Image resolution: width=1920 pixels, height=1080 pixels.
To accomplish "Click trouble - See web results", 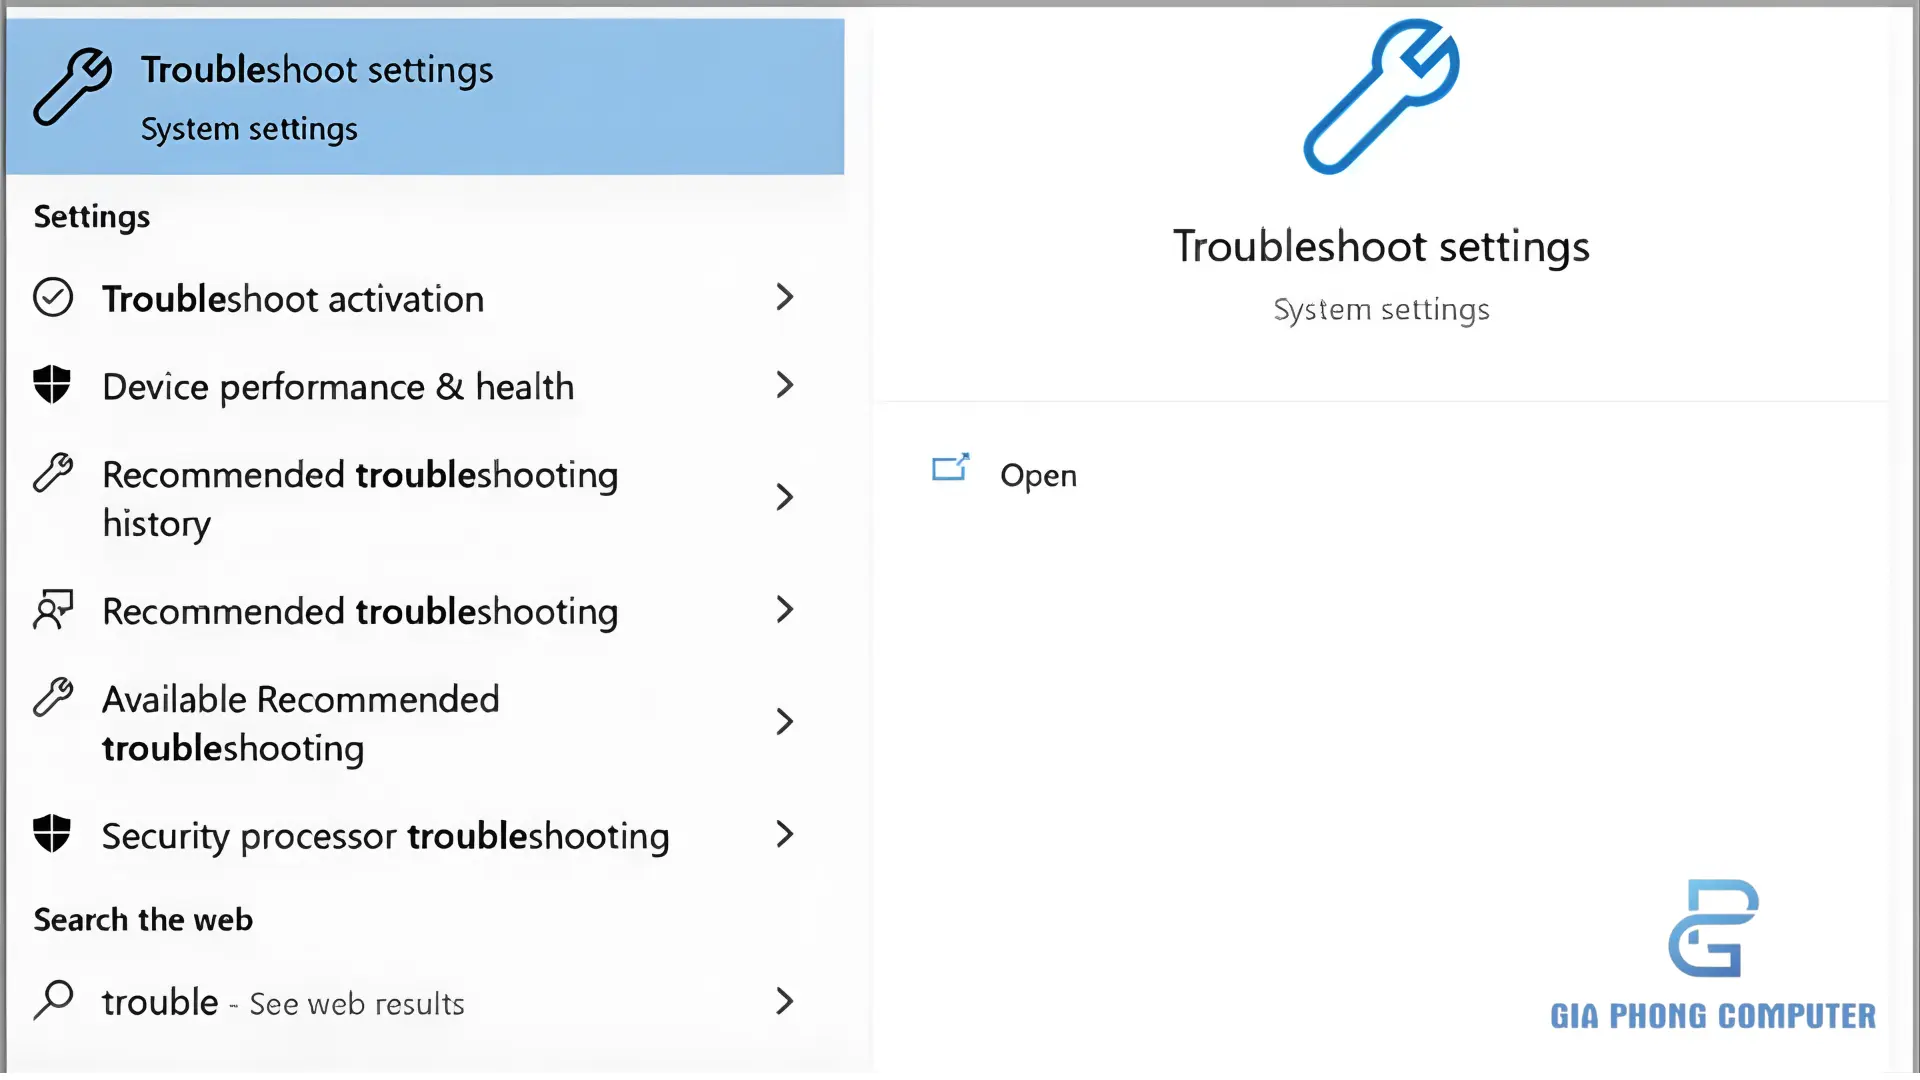I will [283, 1001].
